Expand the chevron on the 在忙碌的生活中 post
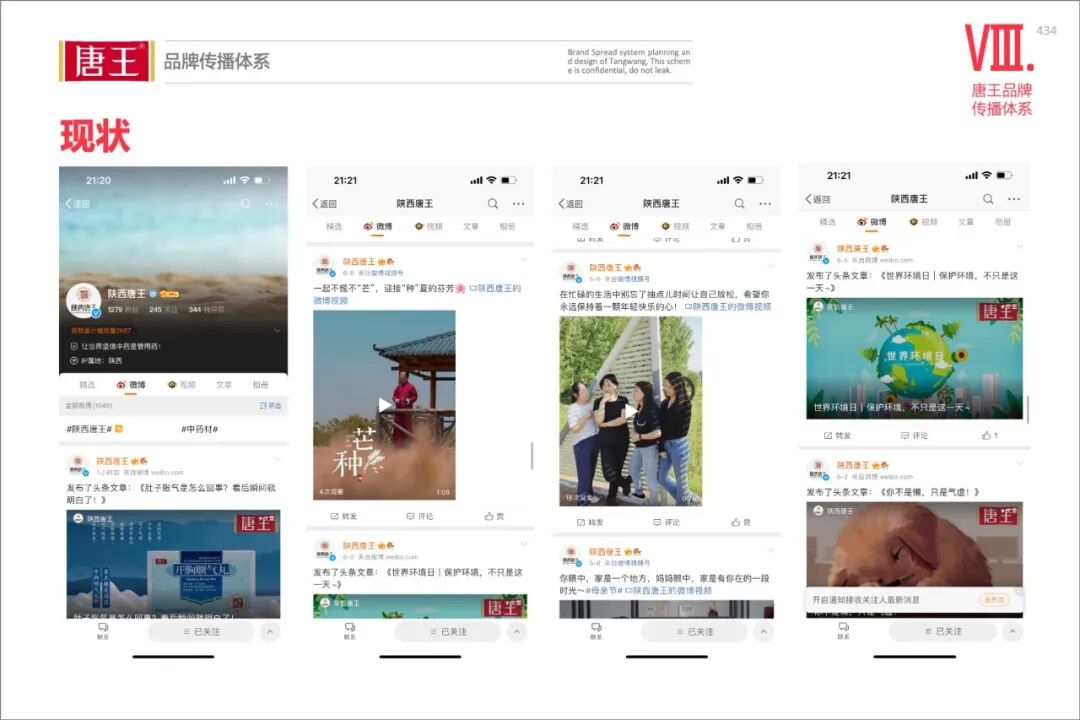The width and height of the screenshot is (1080, 720). coord(770,266)
